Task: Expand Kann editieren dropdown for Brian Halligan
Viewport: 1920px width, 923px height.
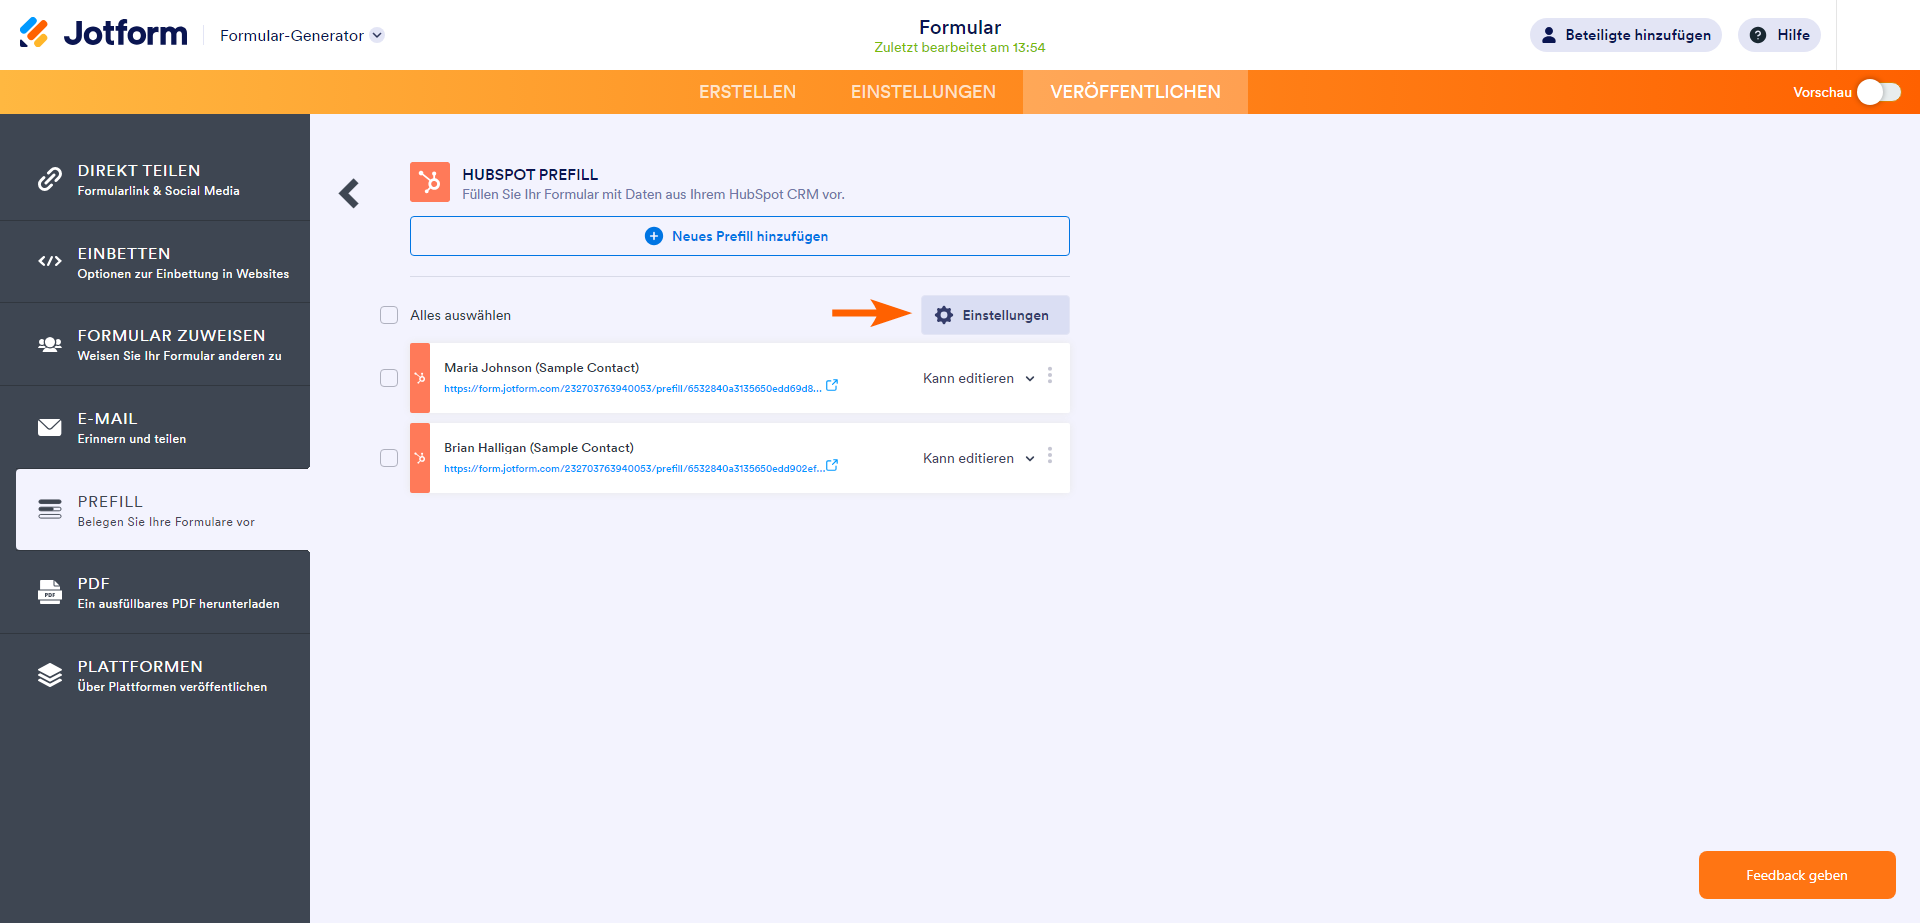Action: click(978, 458)
